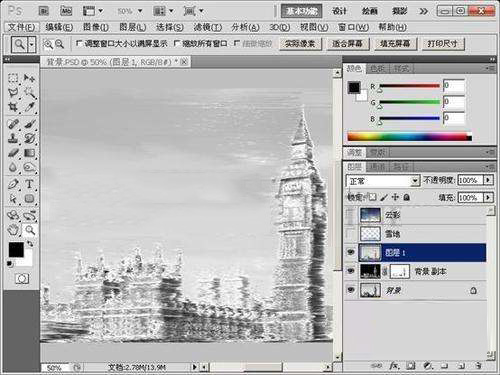The height and width of the screenshot is (375, 500).
Task: Select the Clone Stamp tool
Action: pyautogui.click(x=13, y=138)
